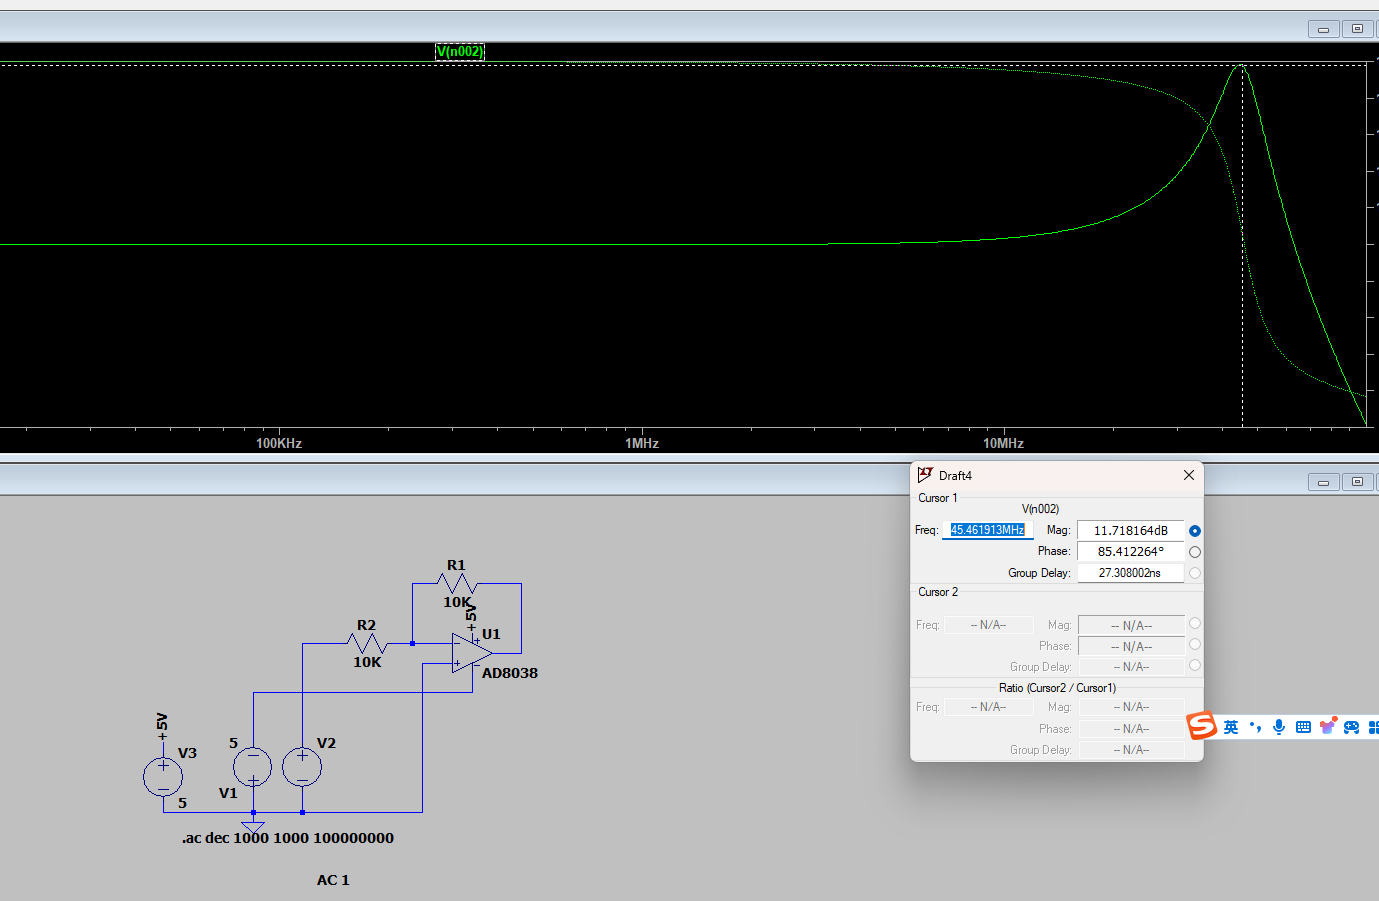Image resolution: width=1379 pixels, height=901 pixels.
Task: Select voltage source V3
Action: [x=163, y=777]
